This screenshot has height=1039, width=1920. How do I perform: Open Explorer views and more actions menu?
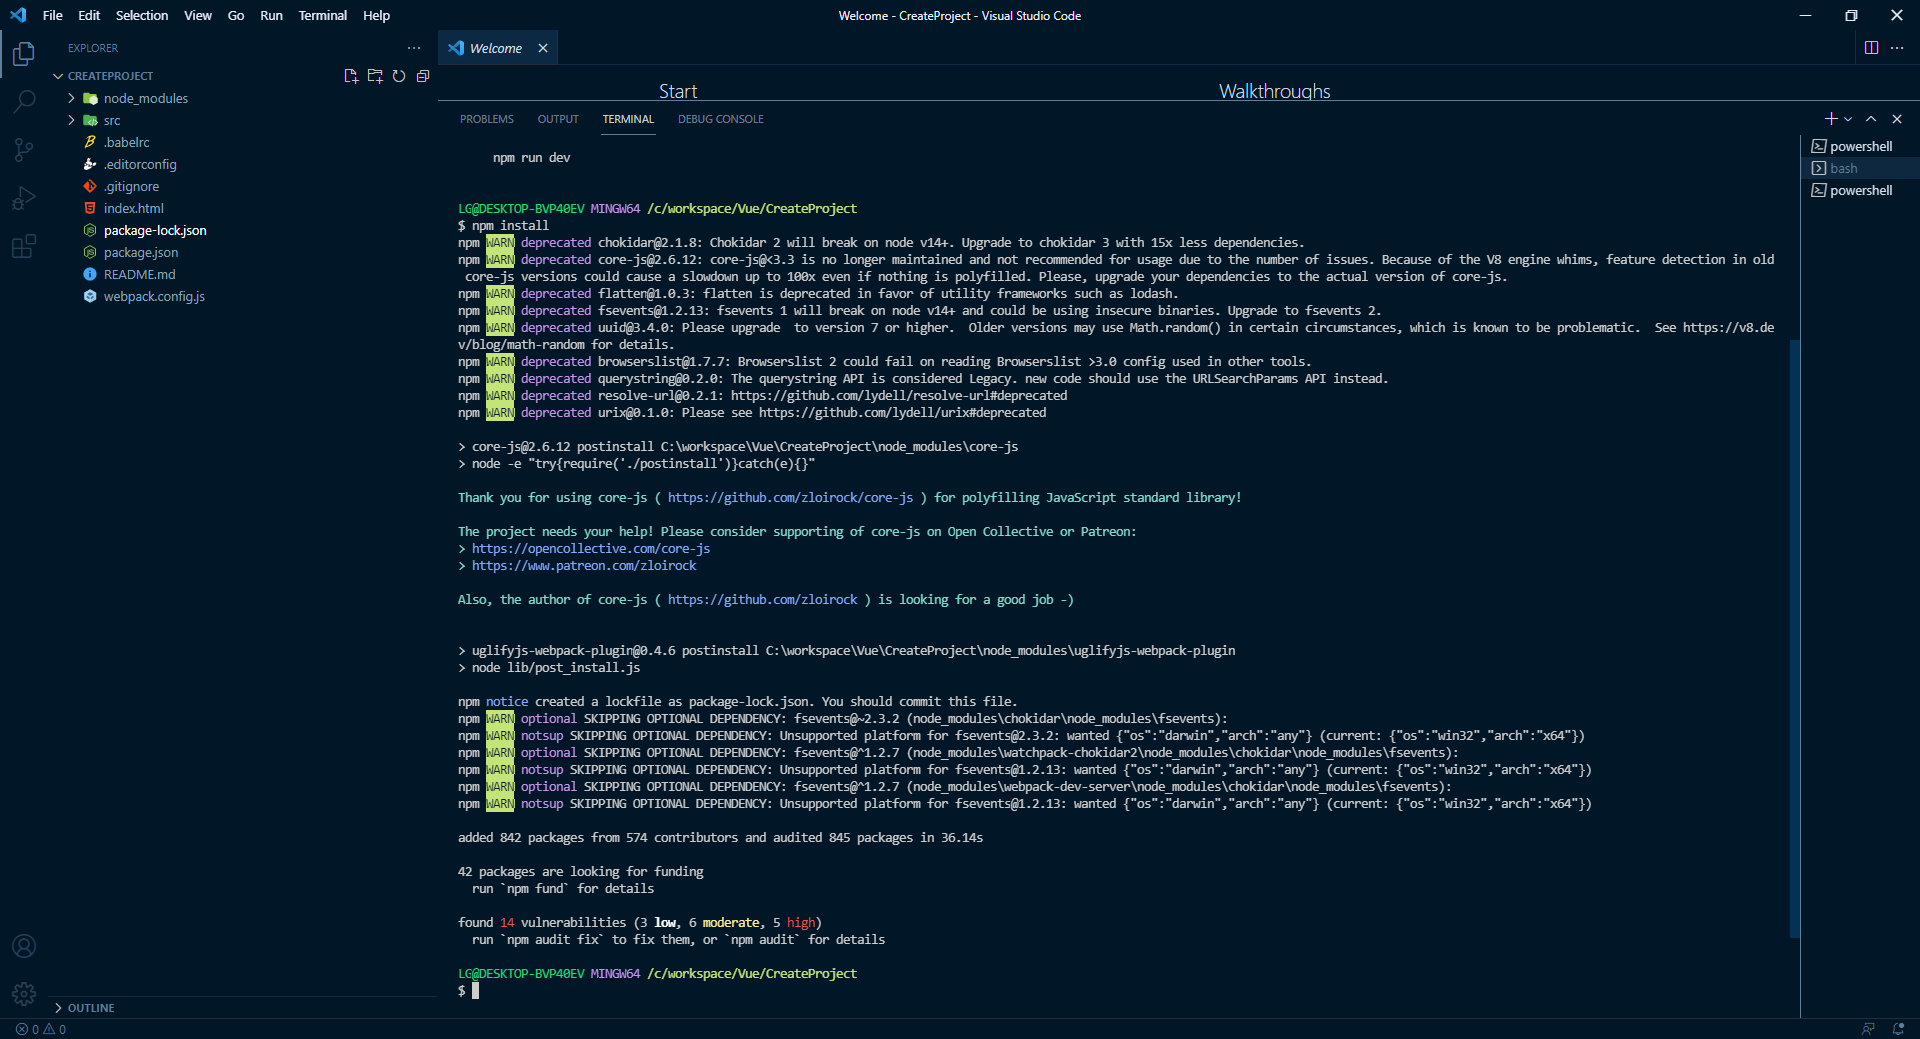(414, 48)
